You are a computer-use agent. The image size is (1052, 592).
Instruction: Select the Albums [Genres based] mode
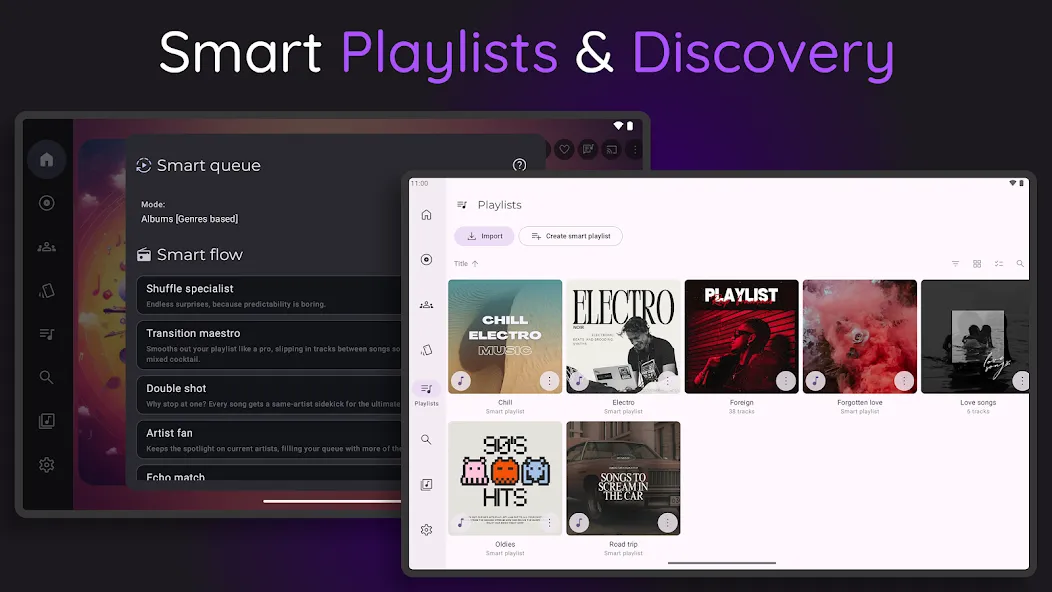(x=189, y=219)
